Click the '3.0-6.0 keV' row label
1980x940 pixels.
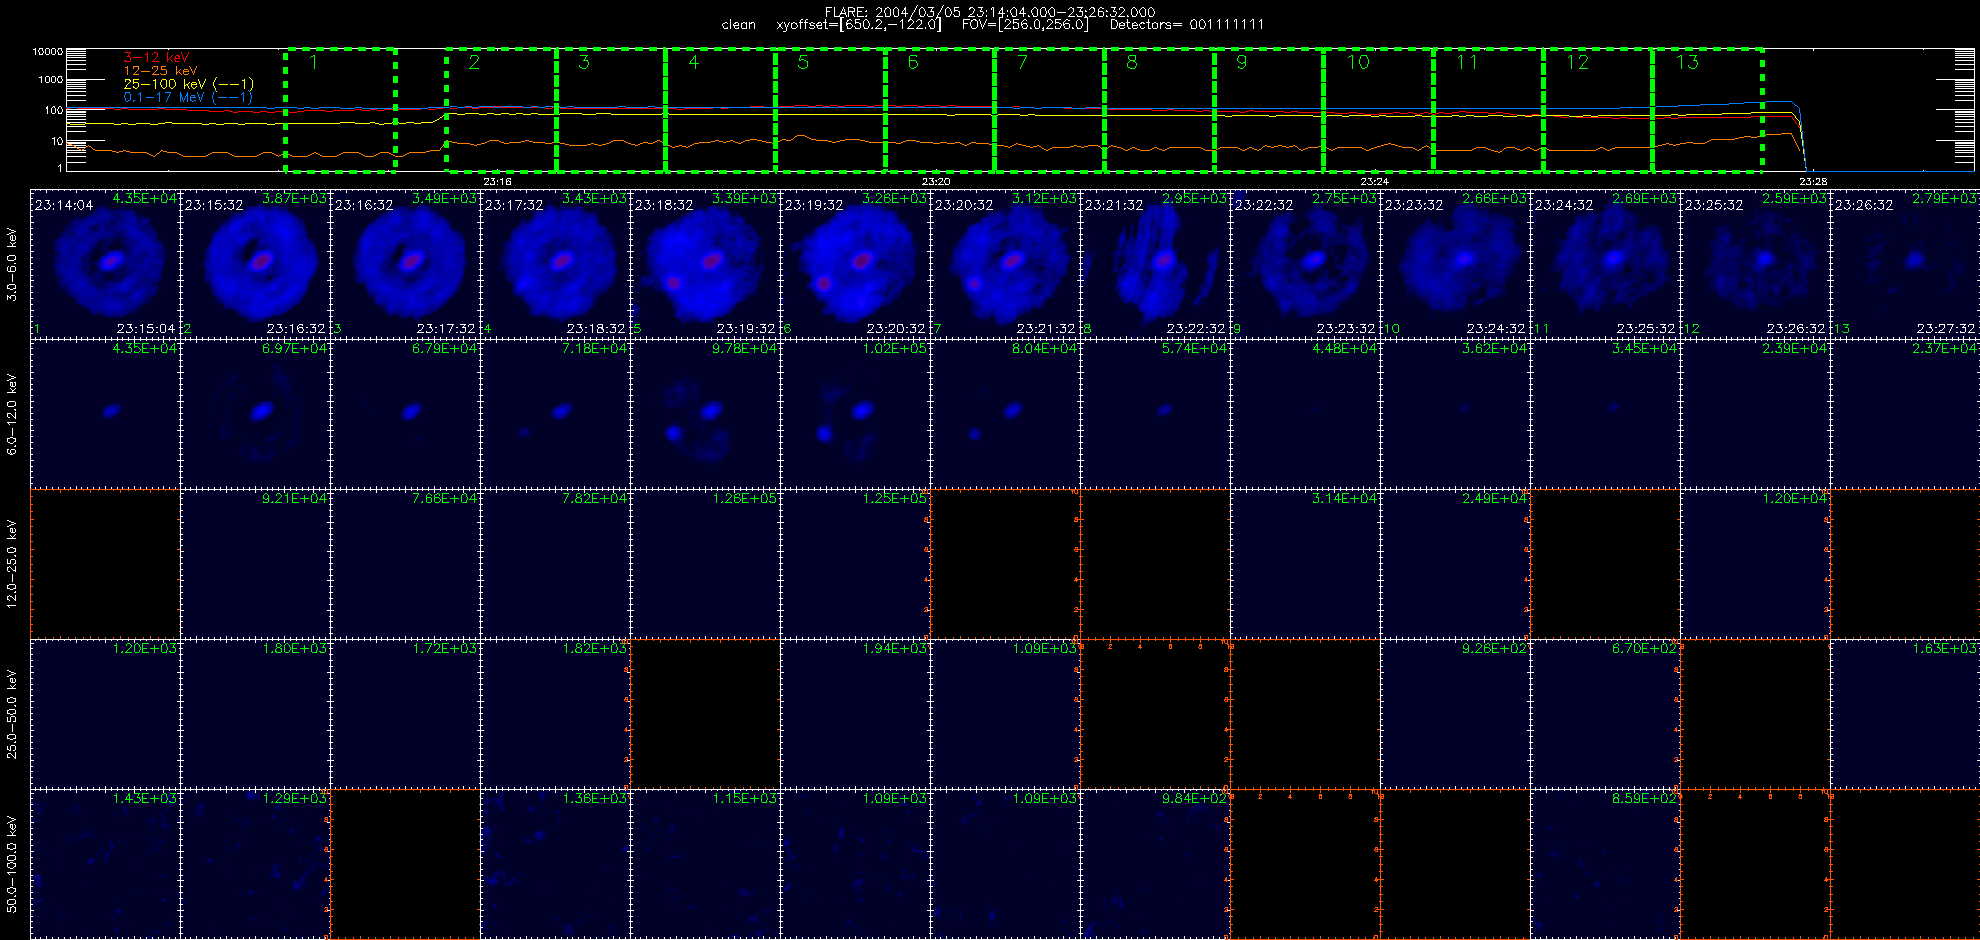point(12,264)
